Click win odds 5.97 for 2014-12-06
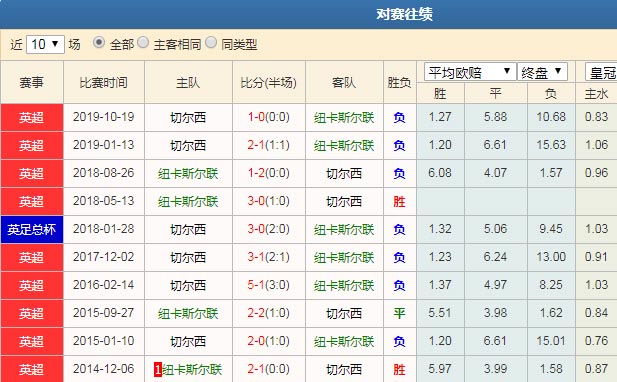 coord(440,369)
